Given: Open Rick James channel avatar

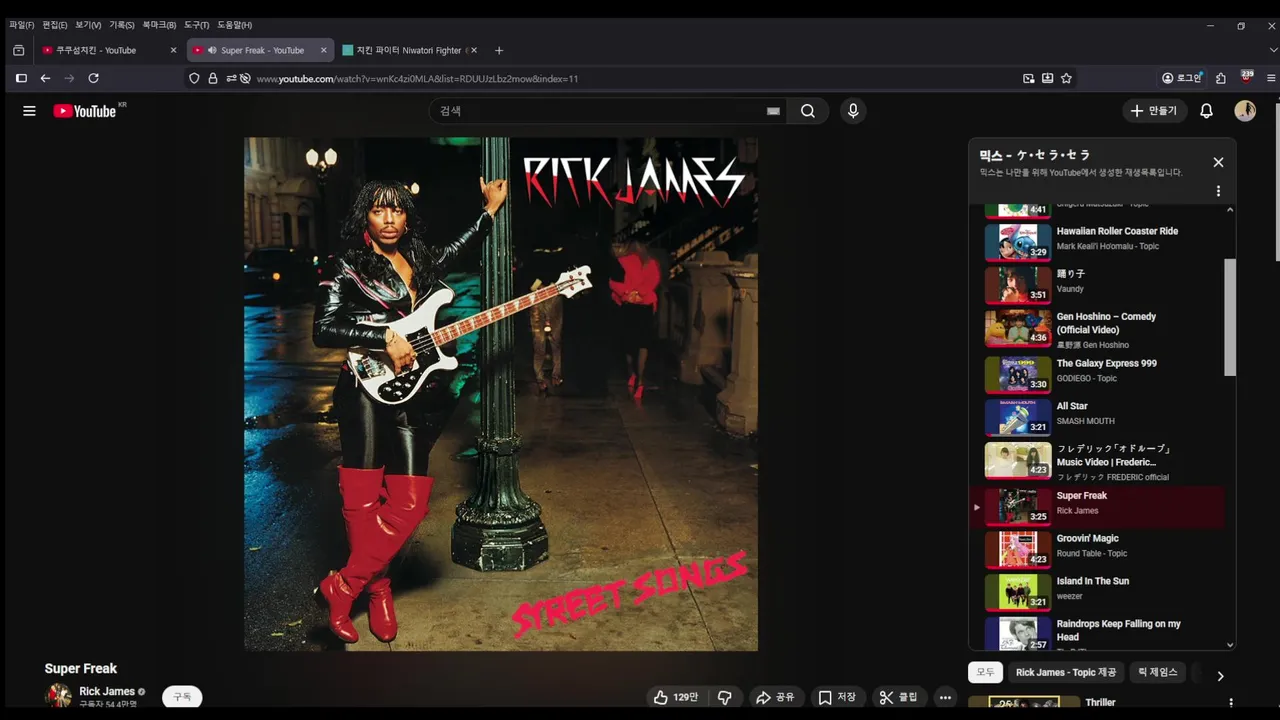Looking at the screenshot, I should click(59, 695).
